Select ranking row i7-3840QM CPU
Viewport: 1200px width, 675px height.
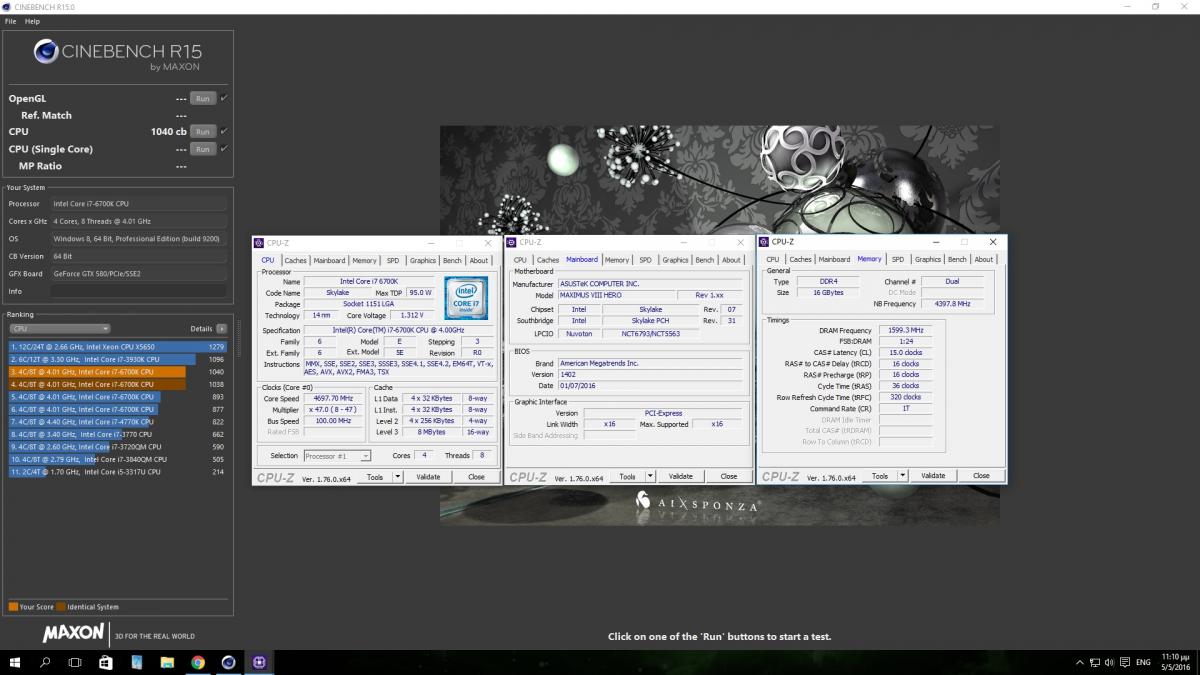(x=118, y=459)
